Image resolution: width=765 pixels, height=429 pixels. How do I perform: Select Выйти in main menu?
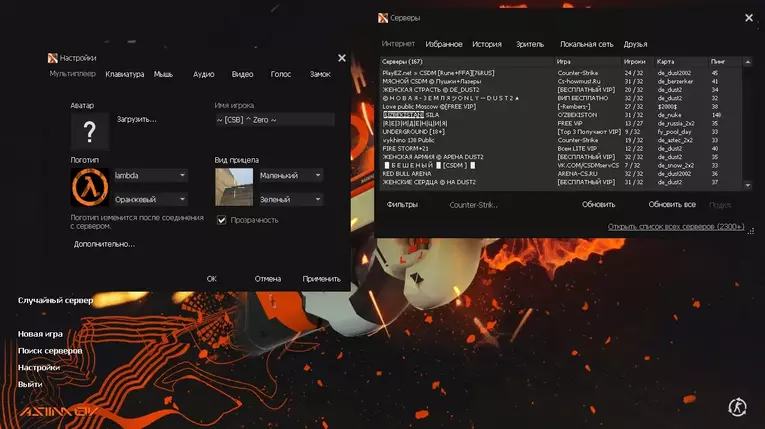pos(30,384)
